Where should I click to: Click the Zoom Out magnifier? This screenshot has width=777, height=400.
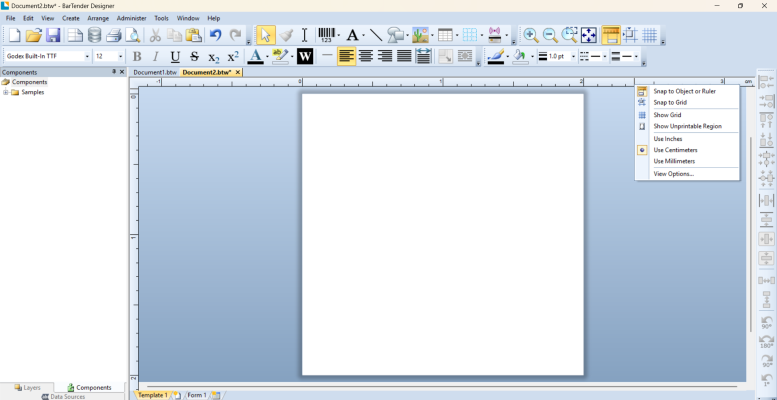(x=549, y=35)
